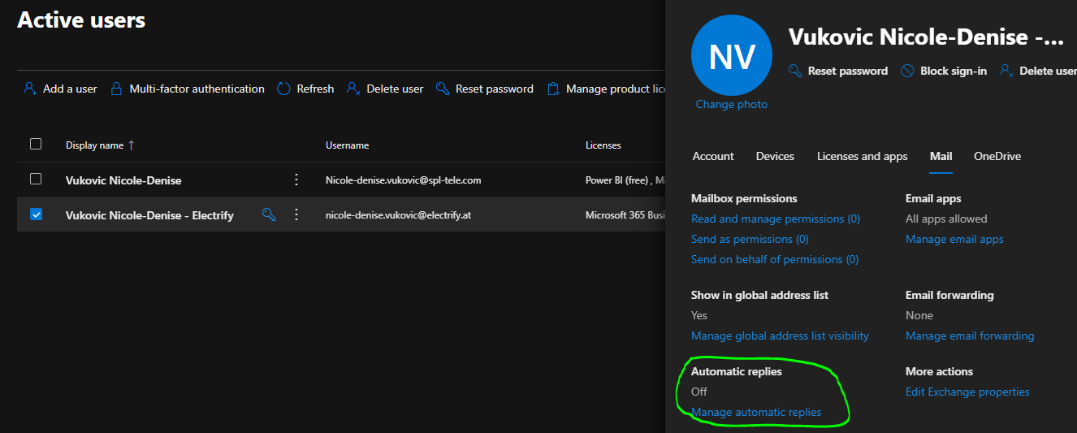Click key icon beside Electrify user row
1077x433 pixels.
click(x=269, y=214)
